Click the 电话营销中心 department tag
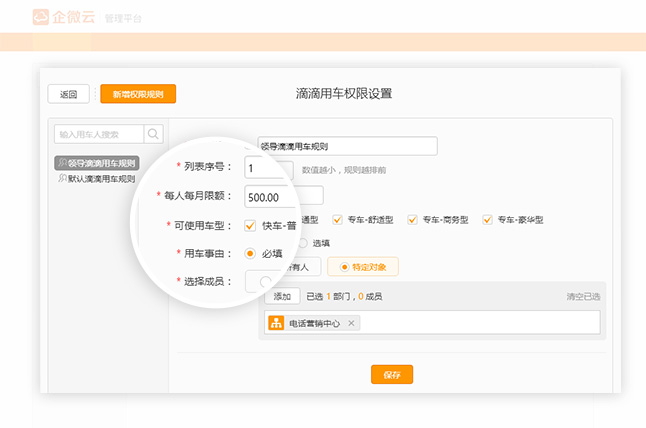 tap(312, 323)
